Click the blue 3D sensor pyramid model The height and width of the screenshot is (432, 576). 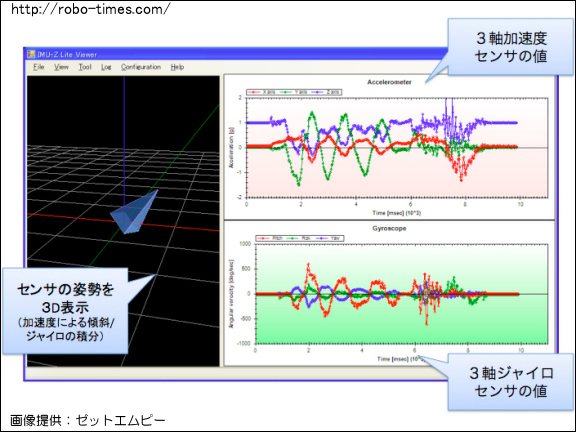[134, 213]
